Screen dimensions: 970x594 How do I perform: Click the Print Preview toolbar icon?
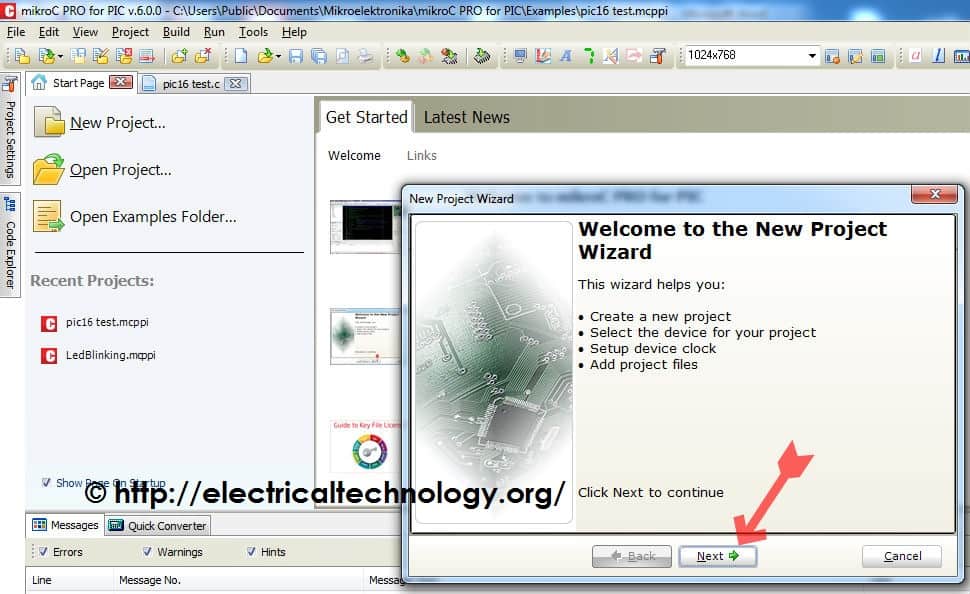pyautogui.click(x=342, y=56)
